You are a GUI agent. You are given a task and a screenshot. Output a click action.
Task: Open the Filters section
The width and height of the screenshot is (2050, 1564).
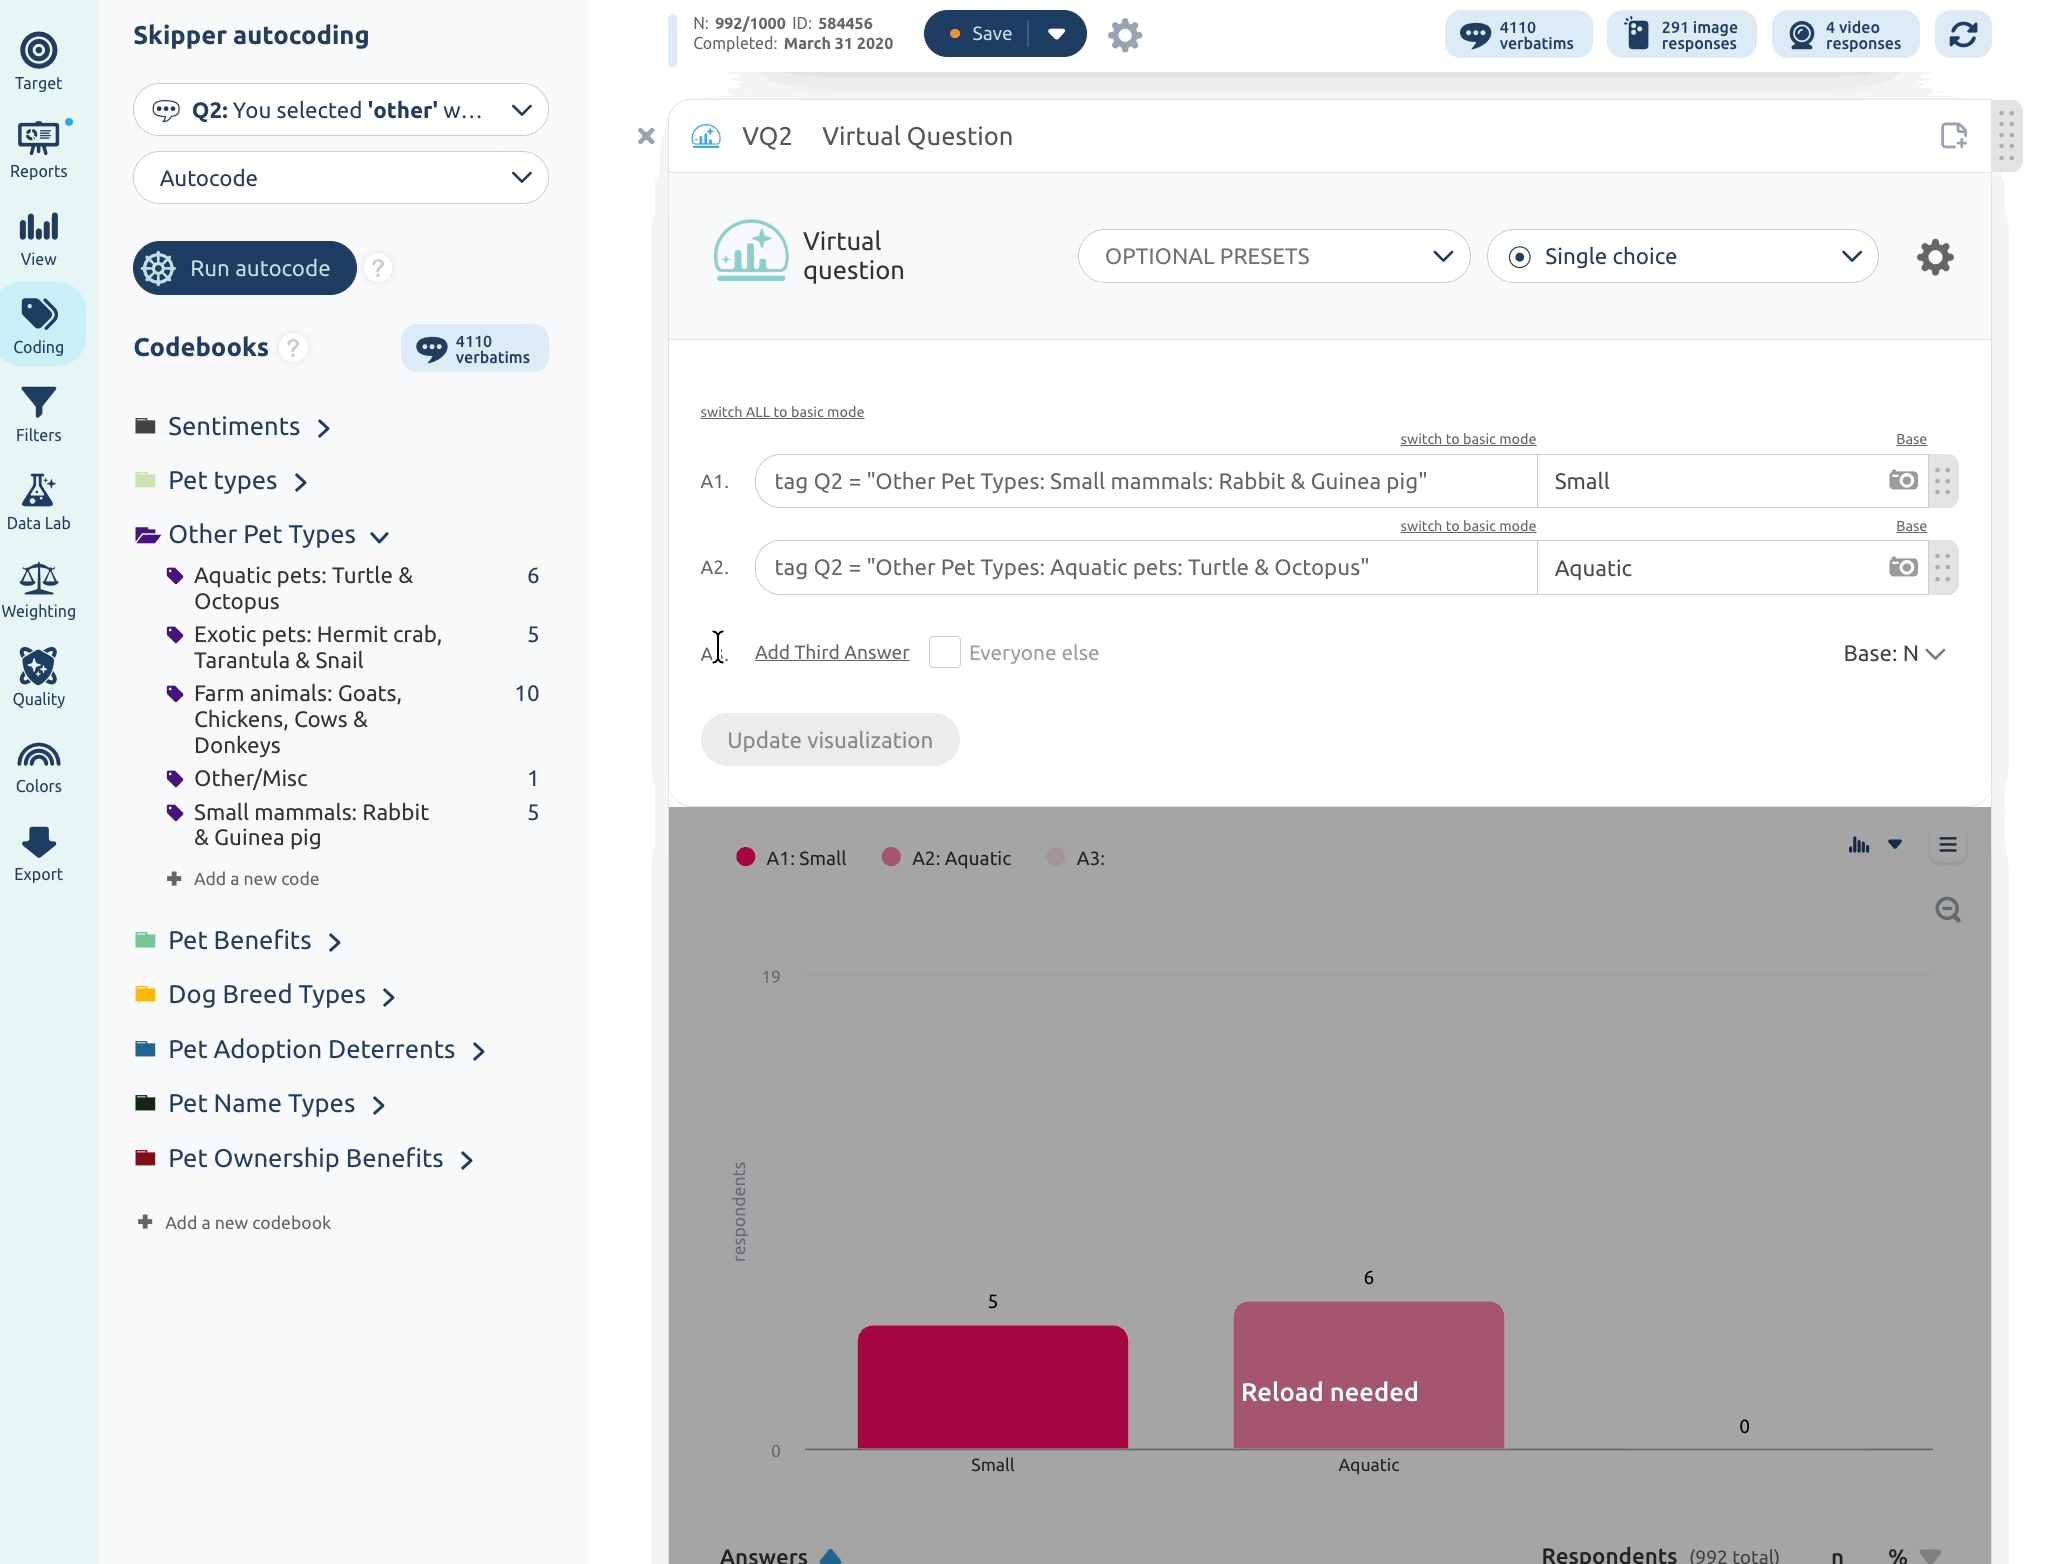(38, 414)
